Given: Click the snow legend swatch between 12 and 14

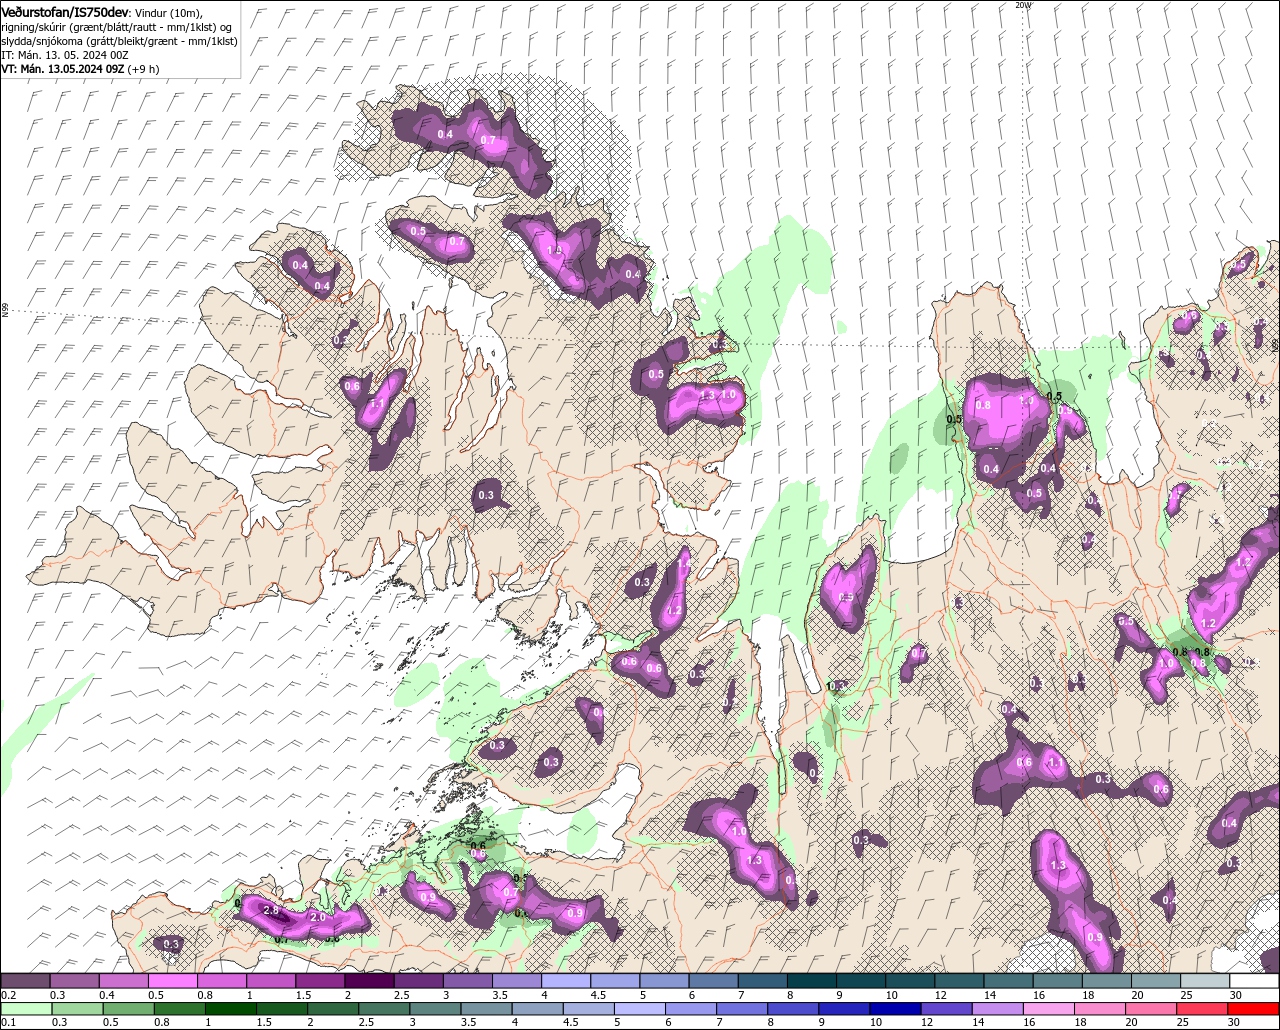Looking at the screenshot, I should tap(959, 981).
